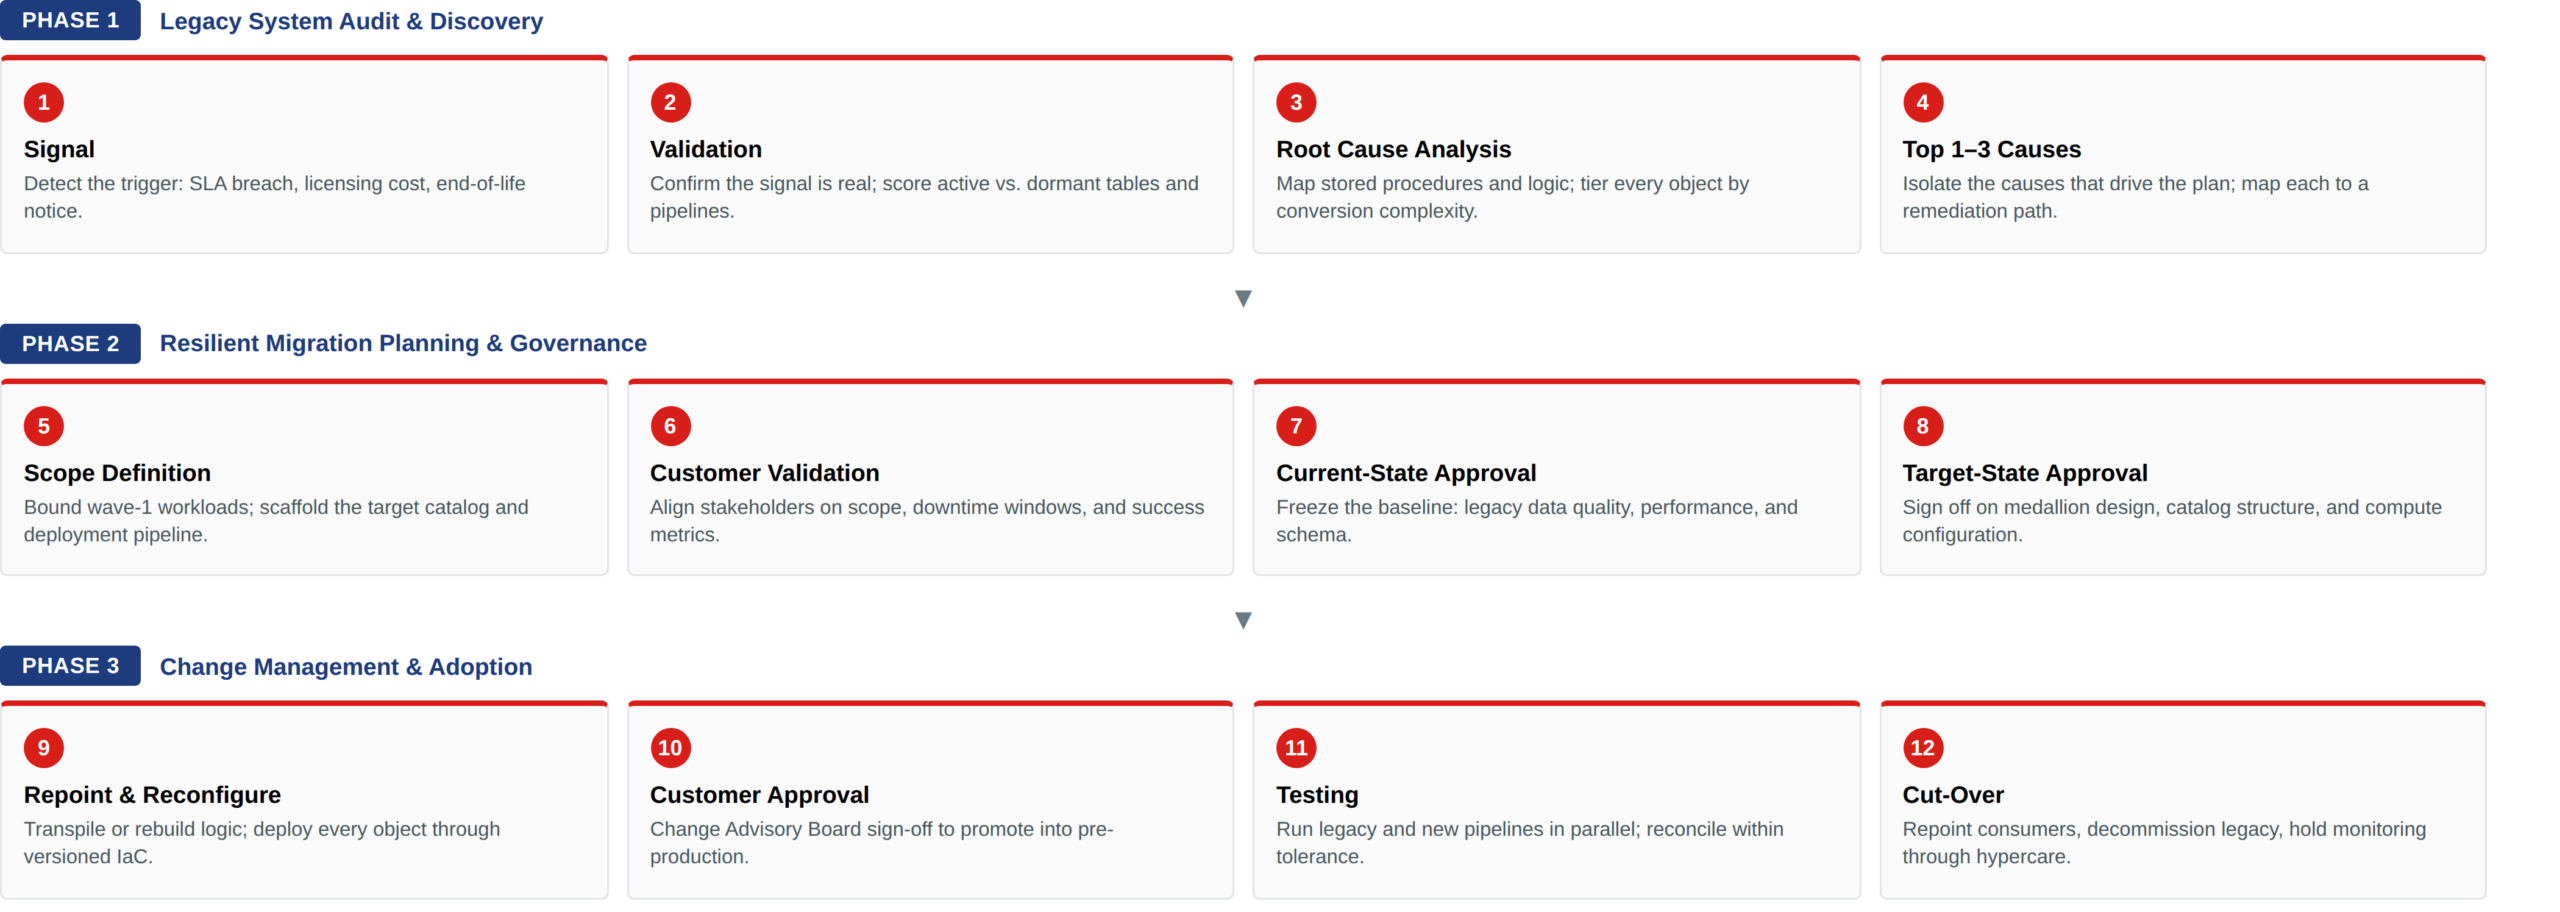
Task: Click 'Resilient Migration Planning & Governance' heading
Action: point(403,343)
